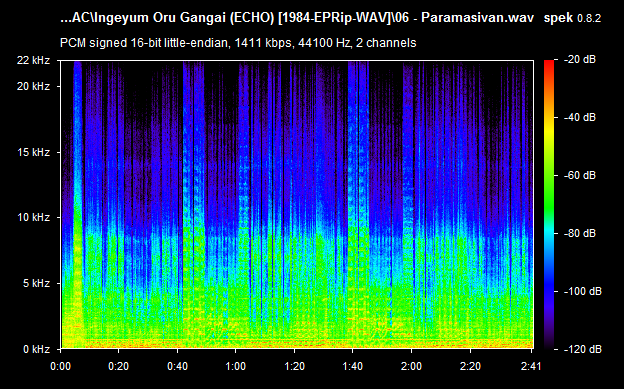Click the -60 dB color scale label

580,176
